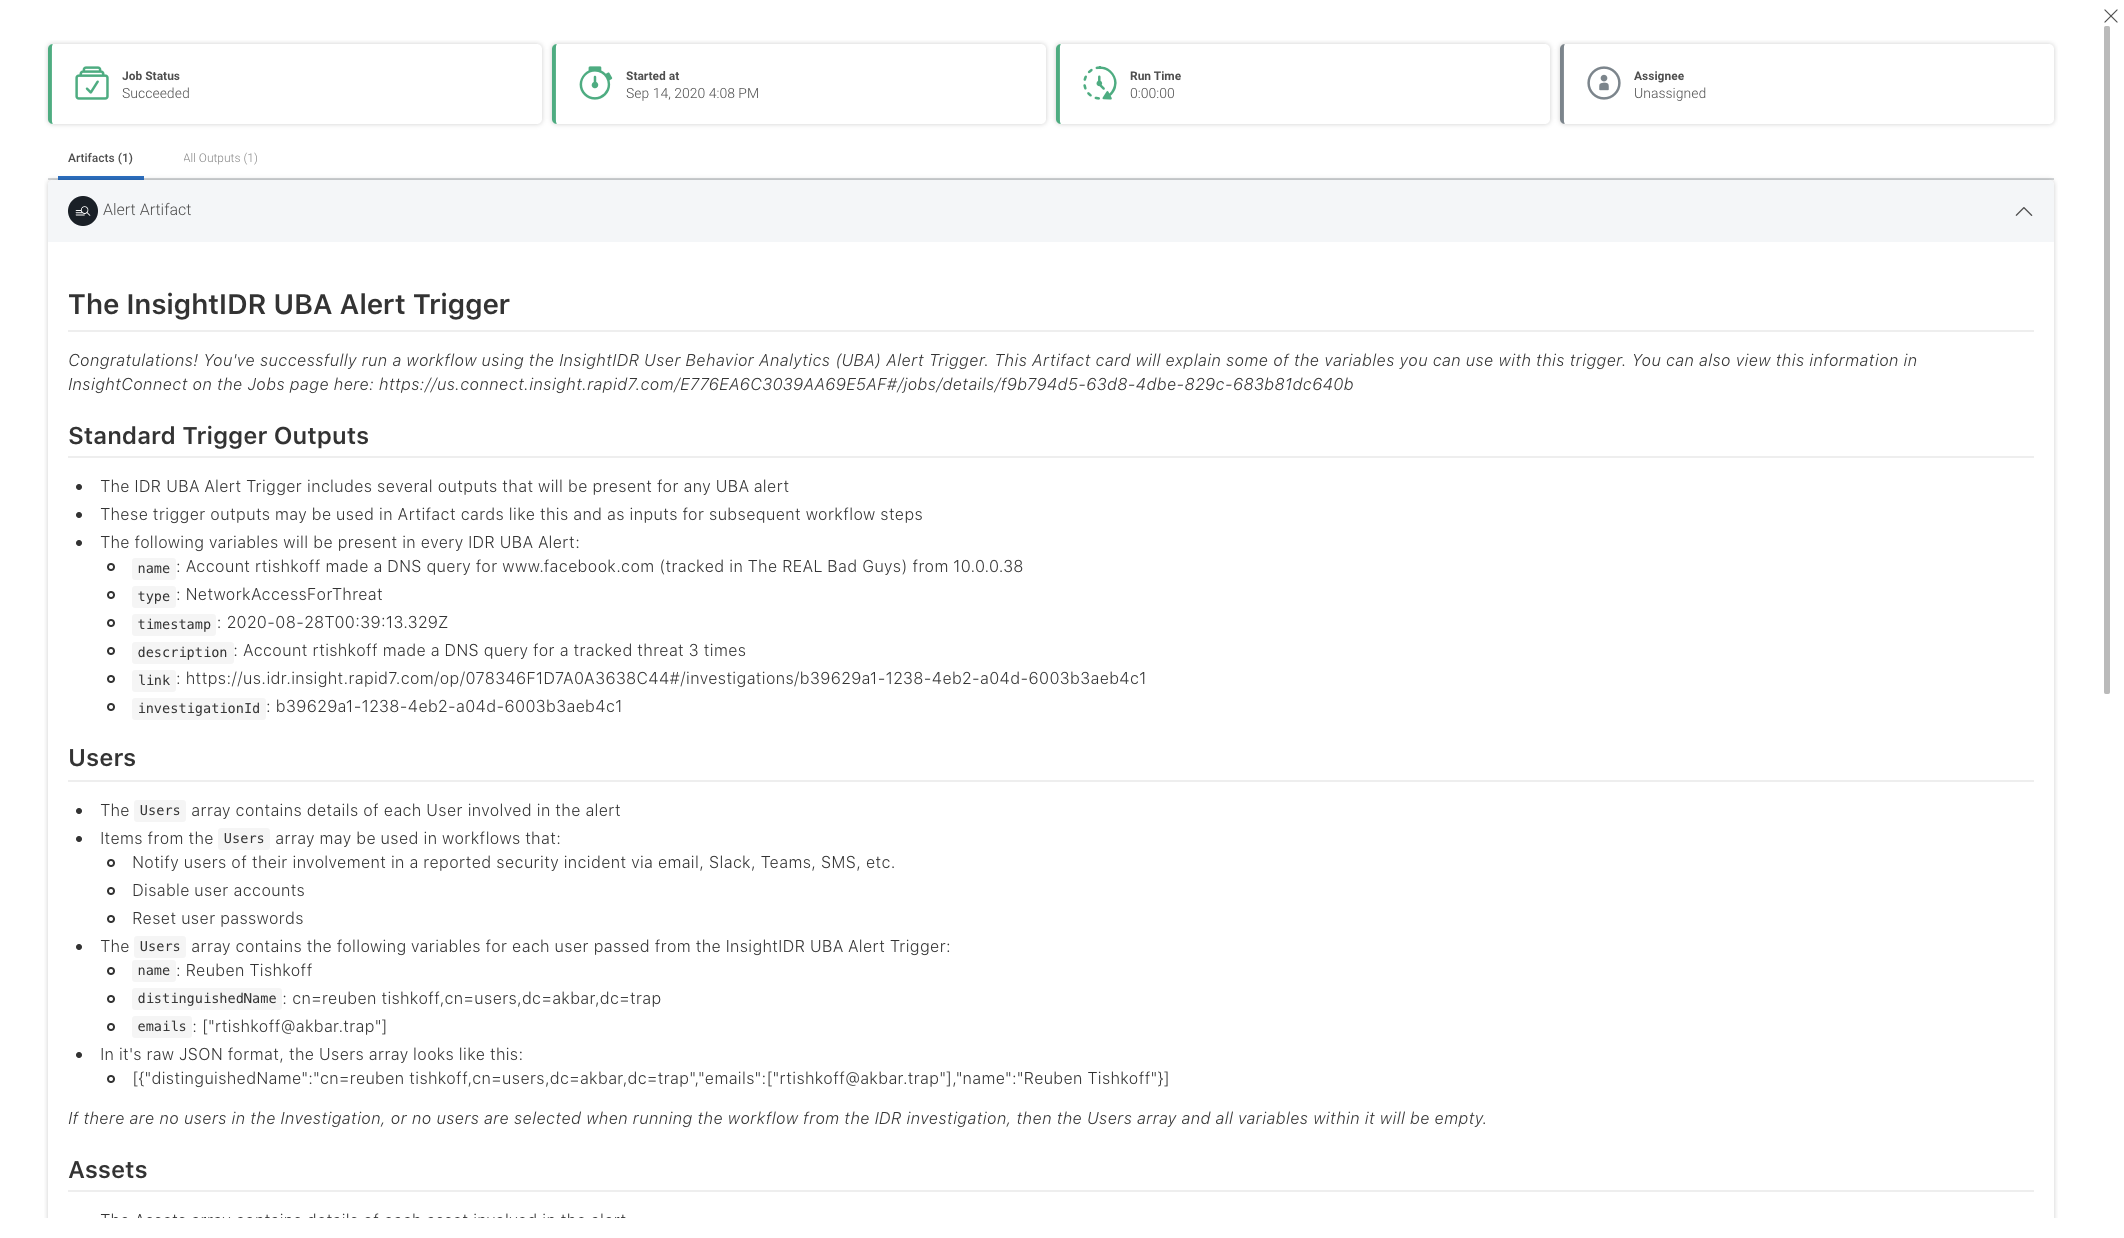Close the job details panel
This screenshot has width=2124, height=1238.
pos(2110,16)
